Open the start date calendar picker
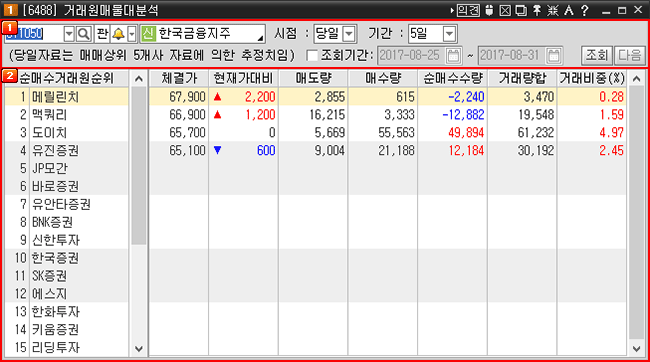650x362 pixels. 453,56
